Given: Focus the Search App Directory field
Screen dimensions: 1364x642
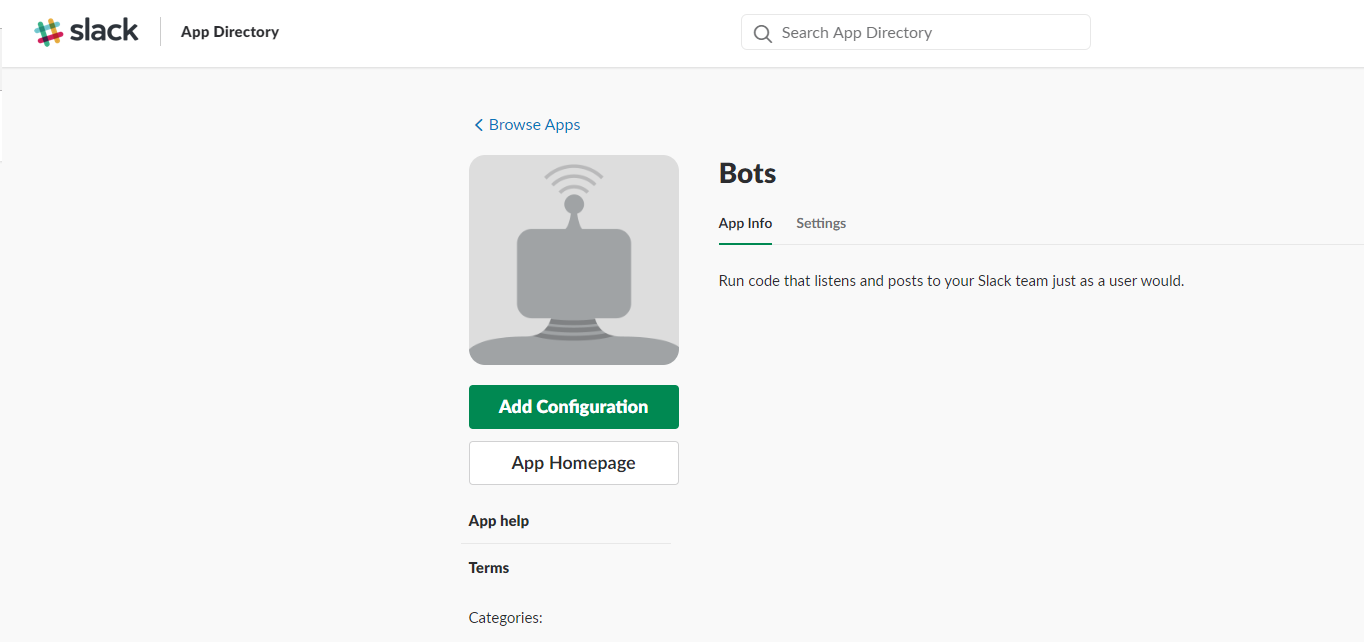Looking at the screenshot, I should (916, 32).
